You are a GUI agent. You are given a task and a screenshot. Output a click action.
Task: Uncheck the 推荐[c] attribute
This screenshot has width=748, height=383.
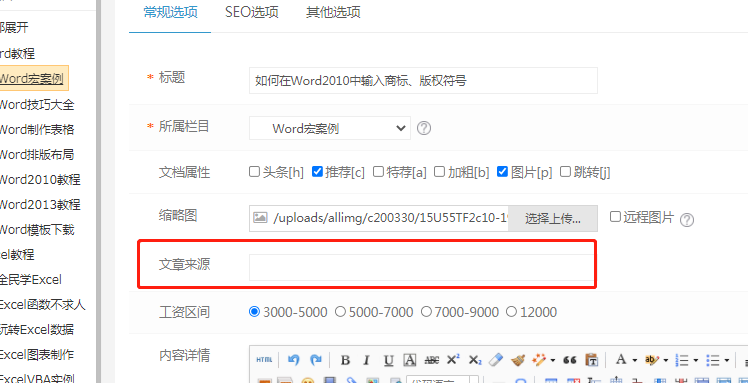click(x=317, y=171)
